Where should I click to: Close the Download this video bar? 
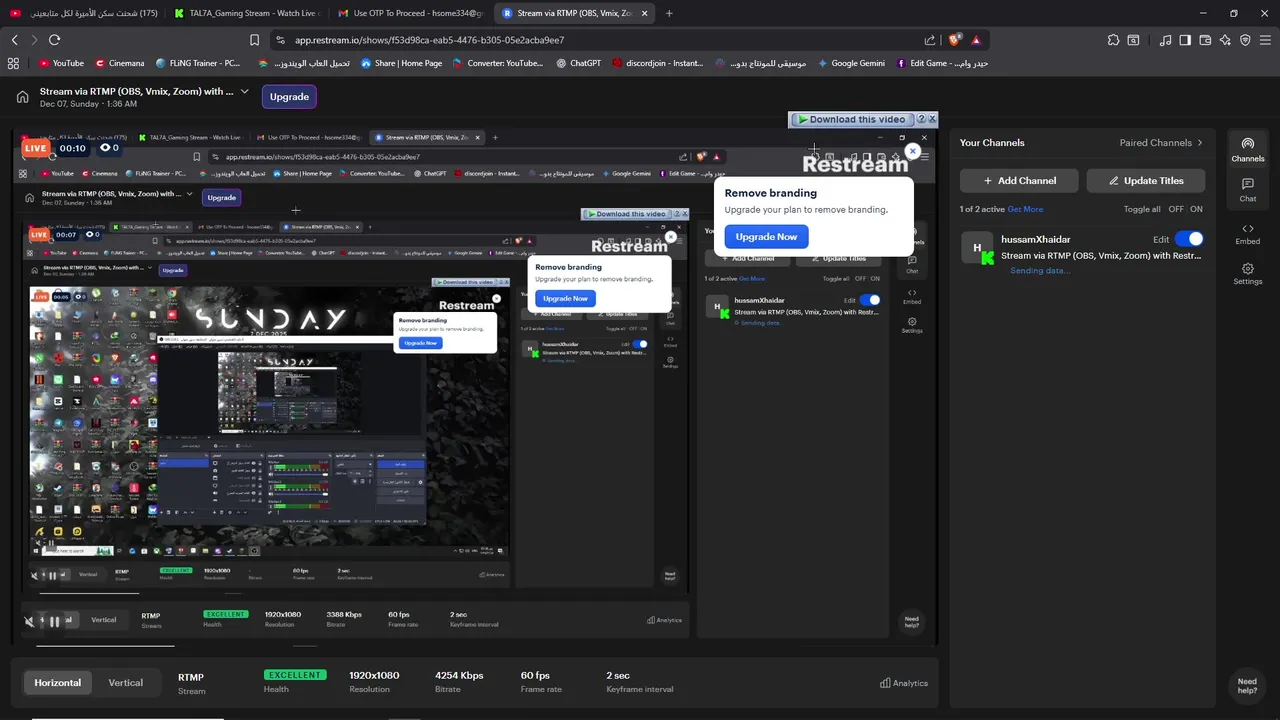(x=933, y=119)
